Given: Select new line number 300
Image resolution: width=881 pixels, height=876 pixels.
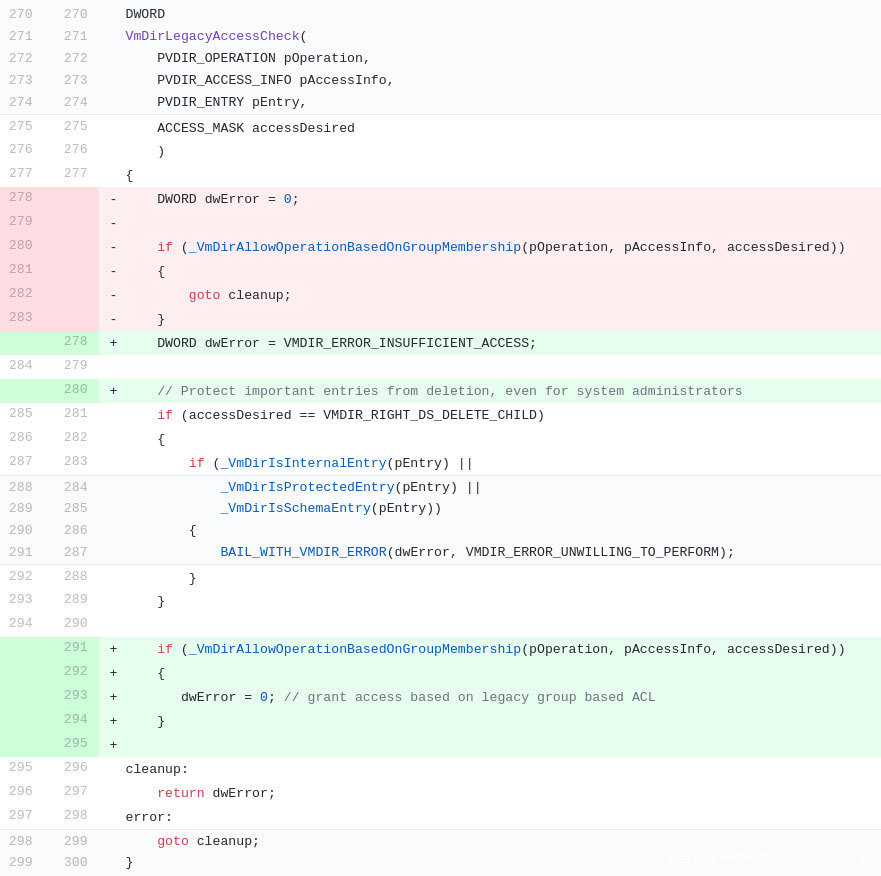Looking at the screenshot, I should (76, 863).
